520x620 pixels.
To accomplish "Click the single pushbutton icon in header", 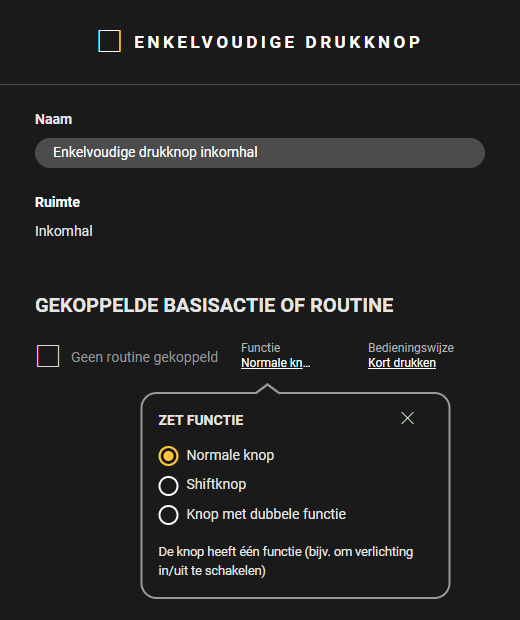I will click(x=110, y=41).
